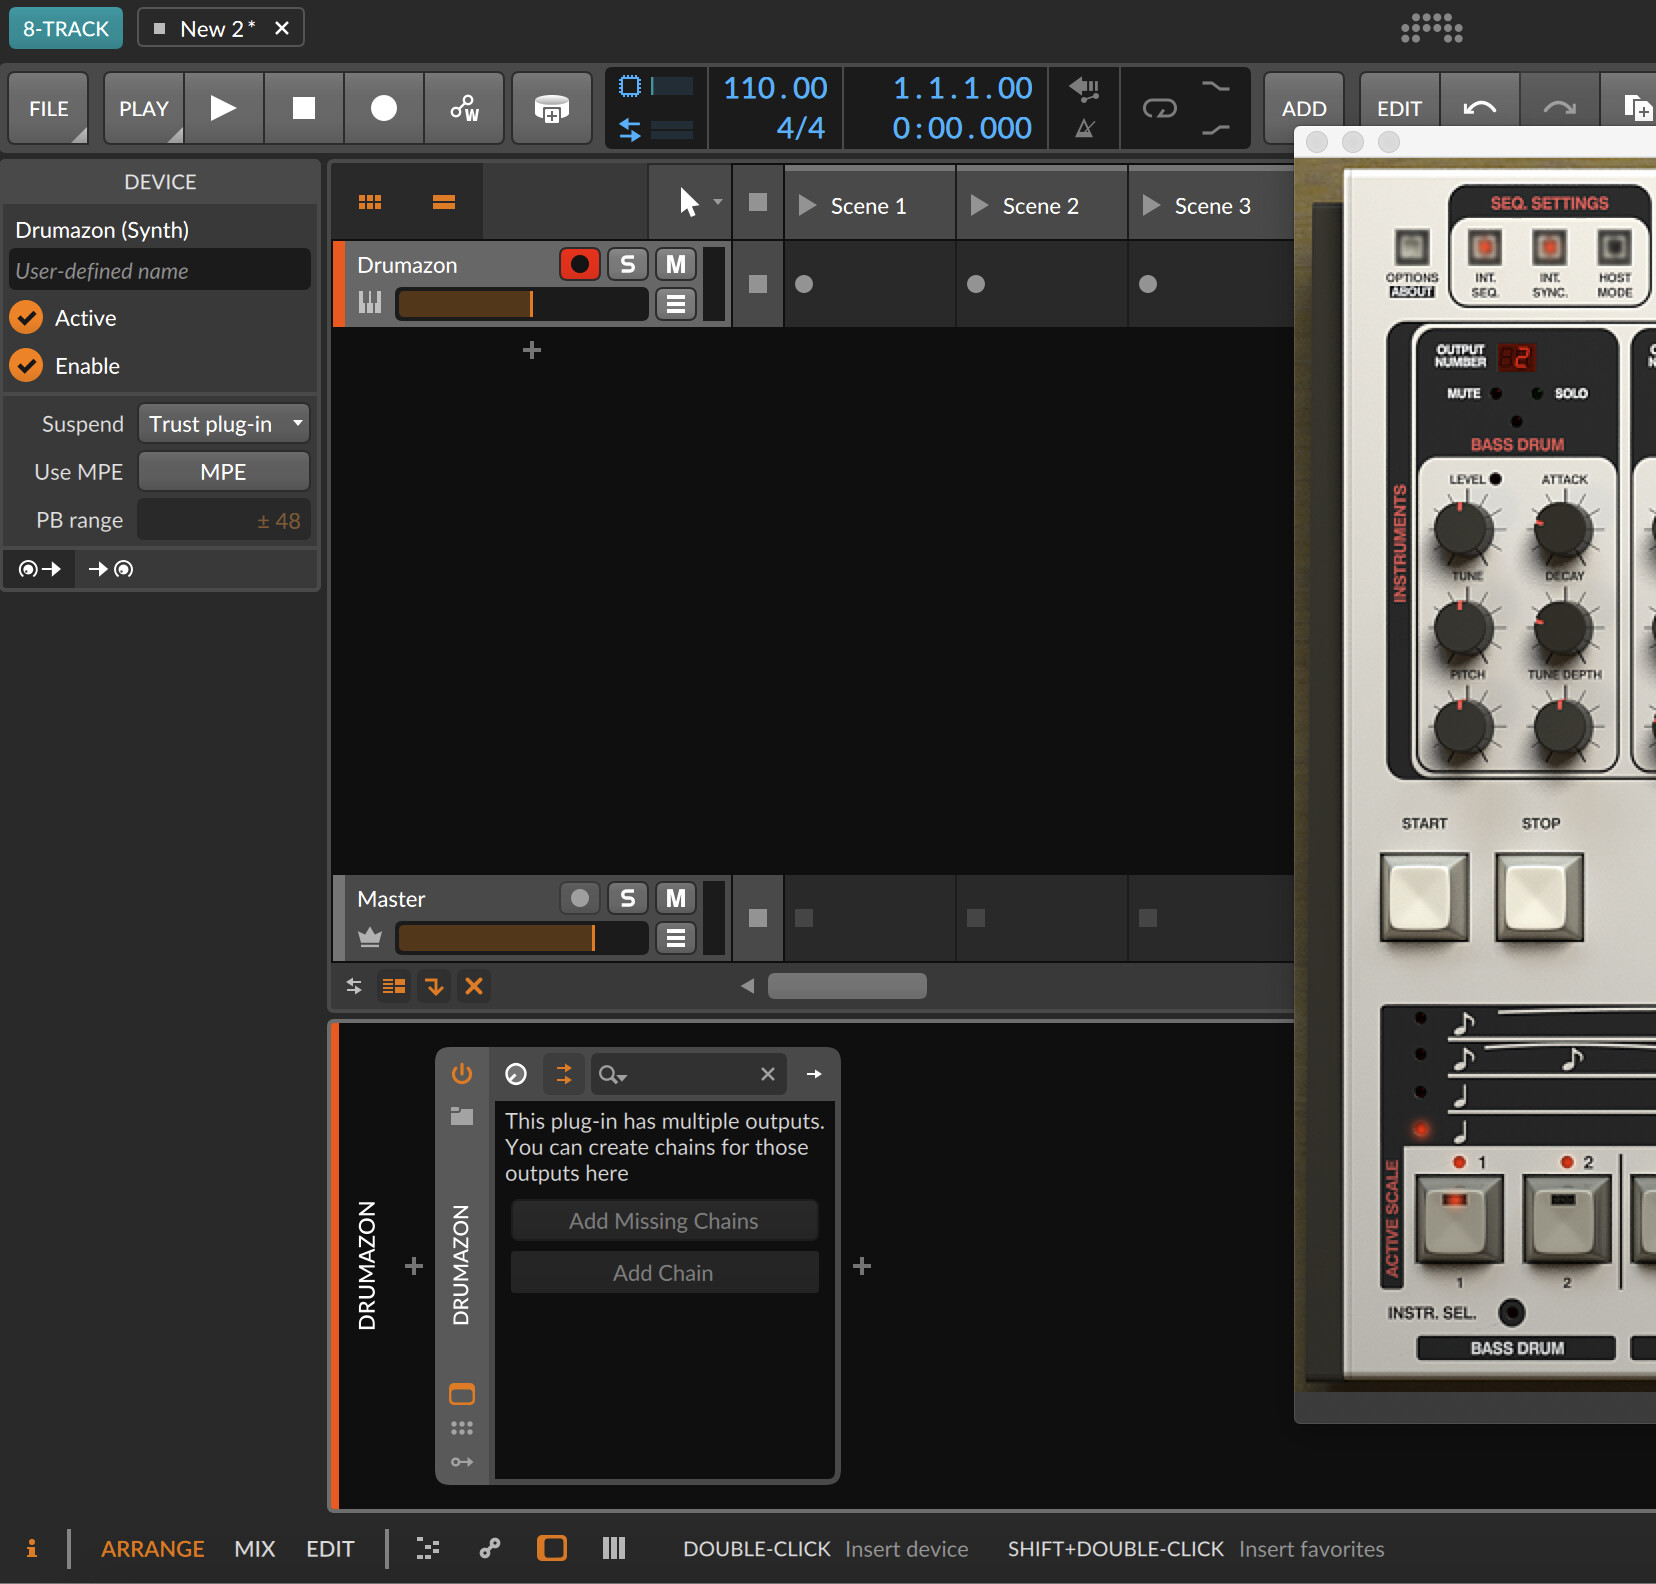Mute the Master track
Screen dimensions: 1656x1584
676,898
